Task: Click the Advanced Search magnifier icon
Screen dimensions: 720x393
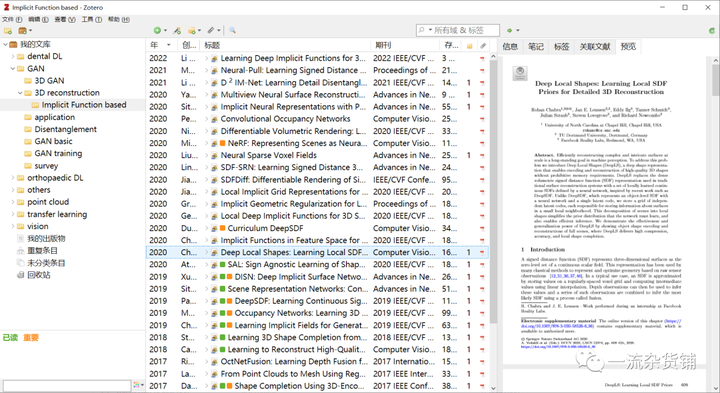Action: pyautogui.click(x=232, y=30)
